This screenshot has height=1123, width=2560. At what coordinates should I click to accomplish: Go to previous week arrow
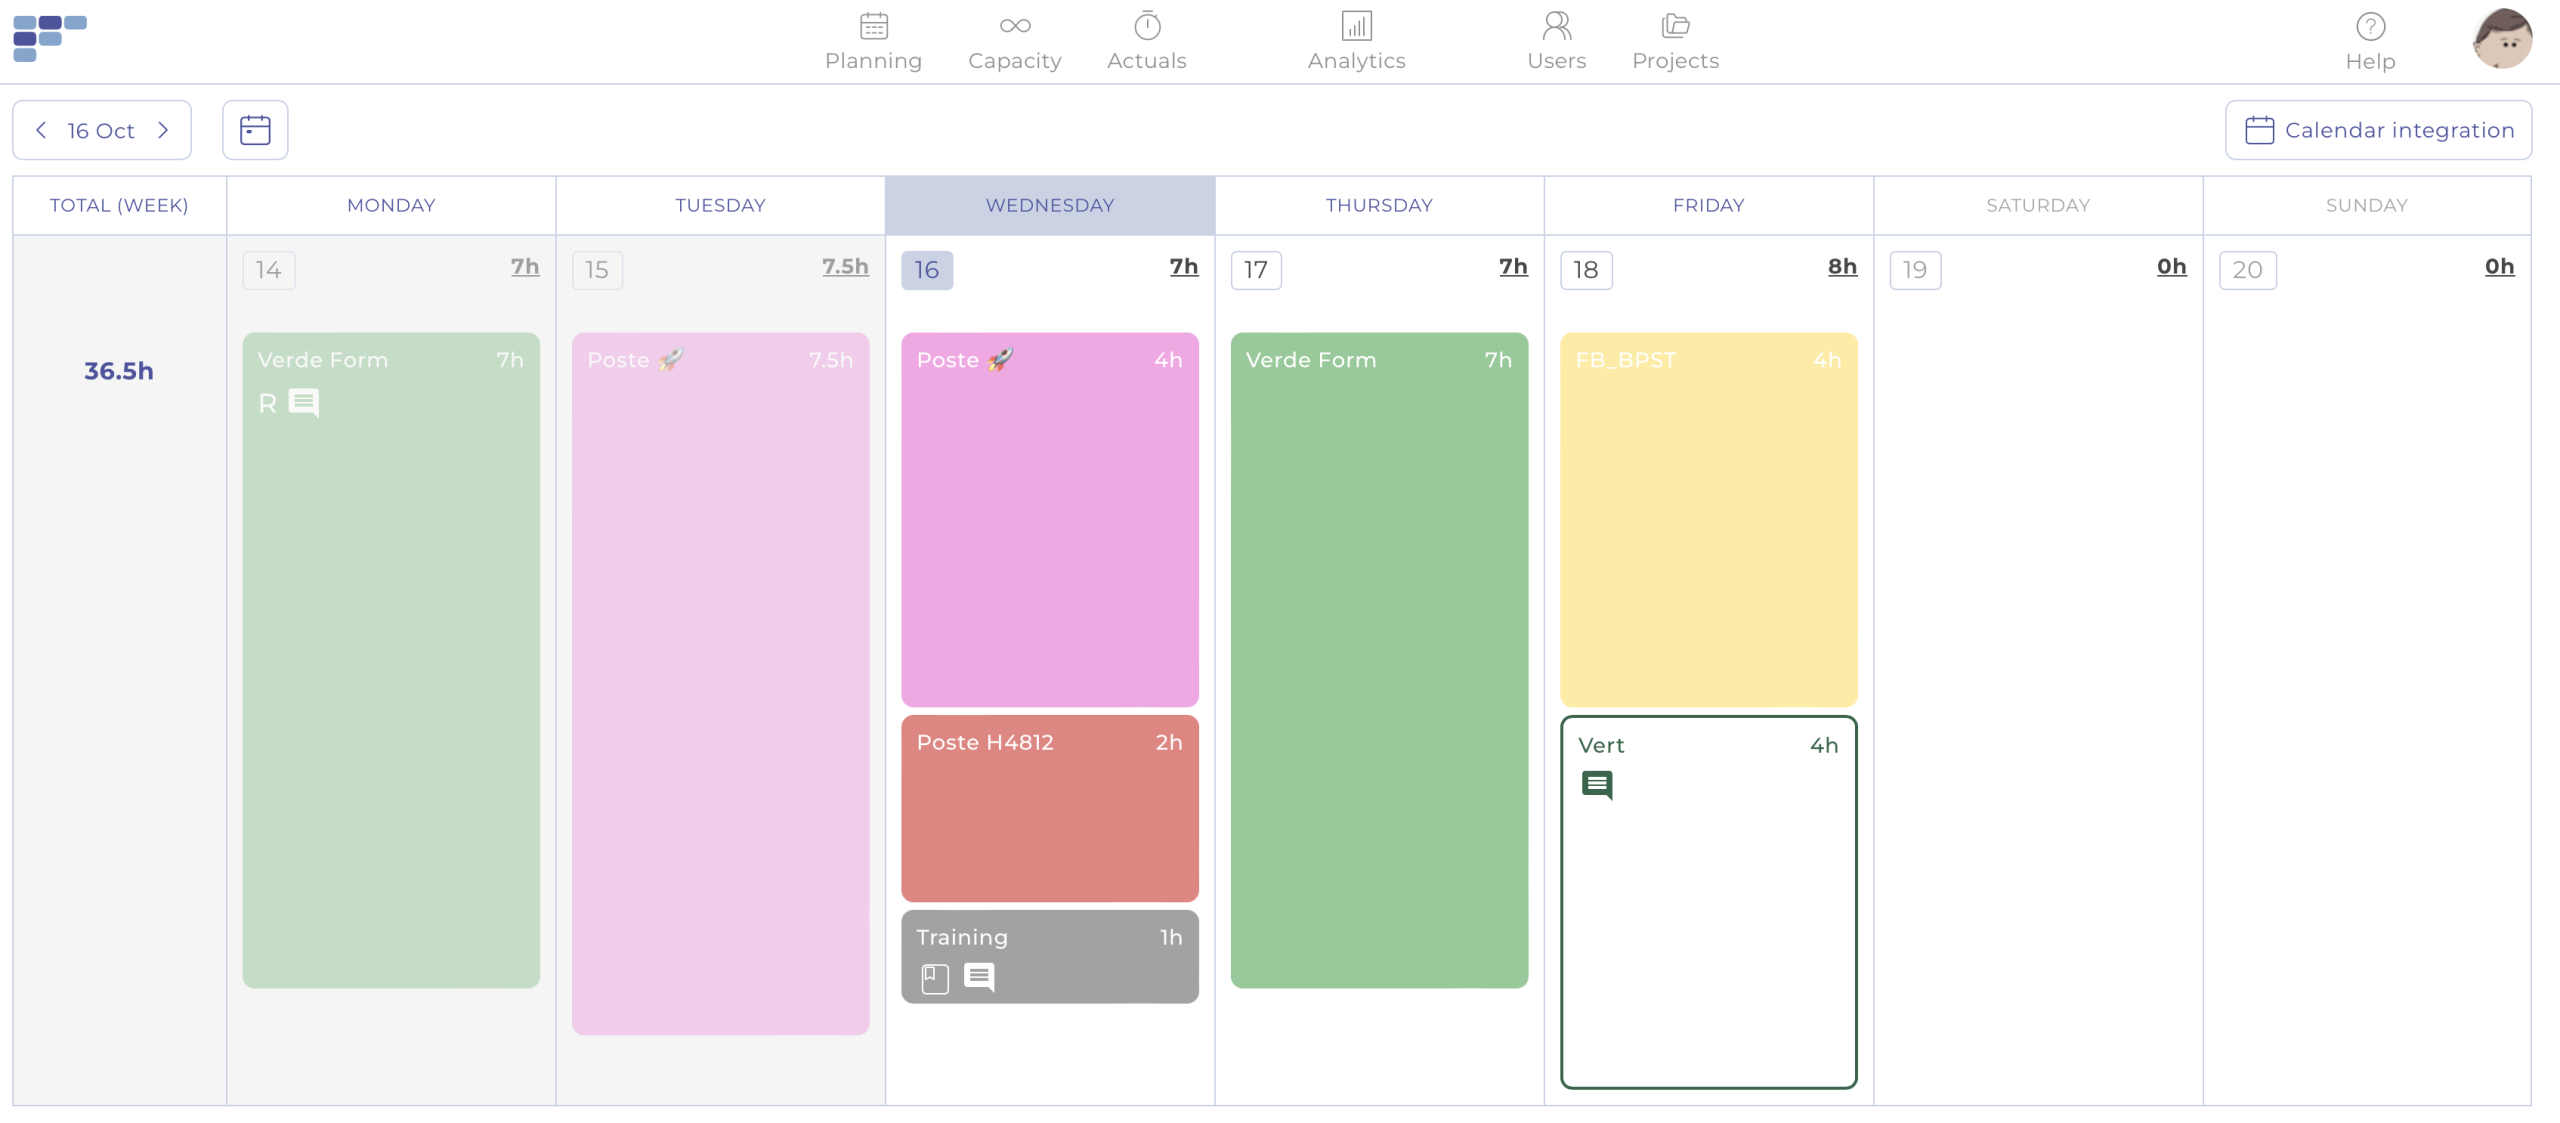click(41, 130)
